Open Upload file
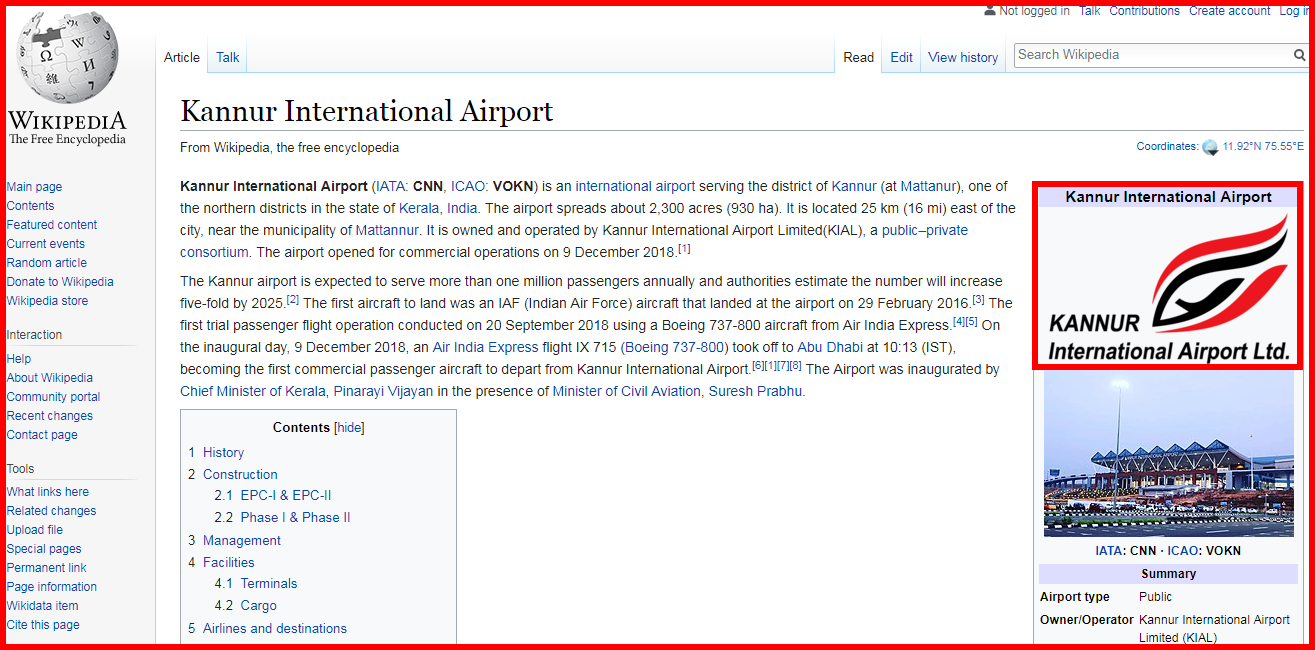 tap(35, 530)
